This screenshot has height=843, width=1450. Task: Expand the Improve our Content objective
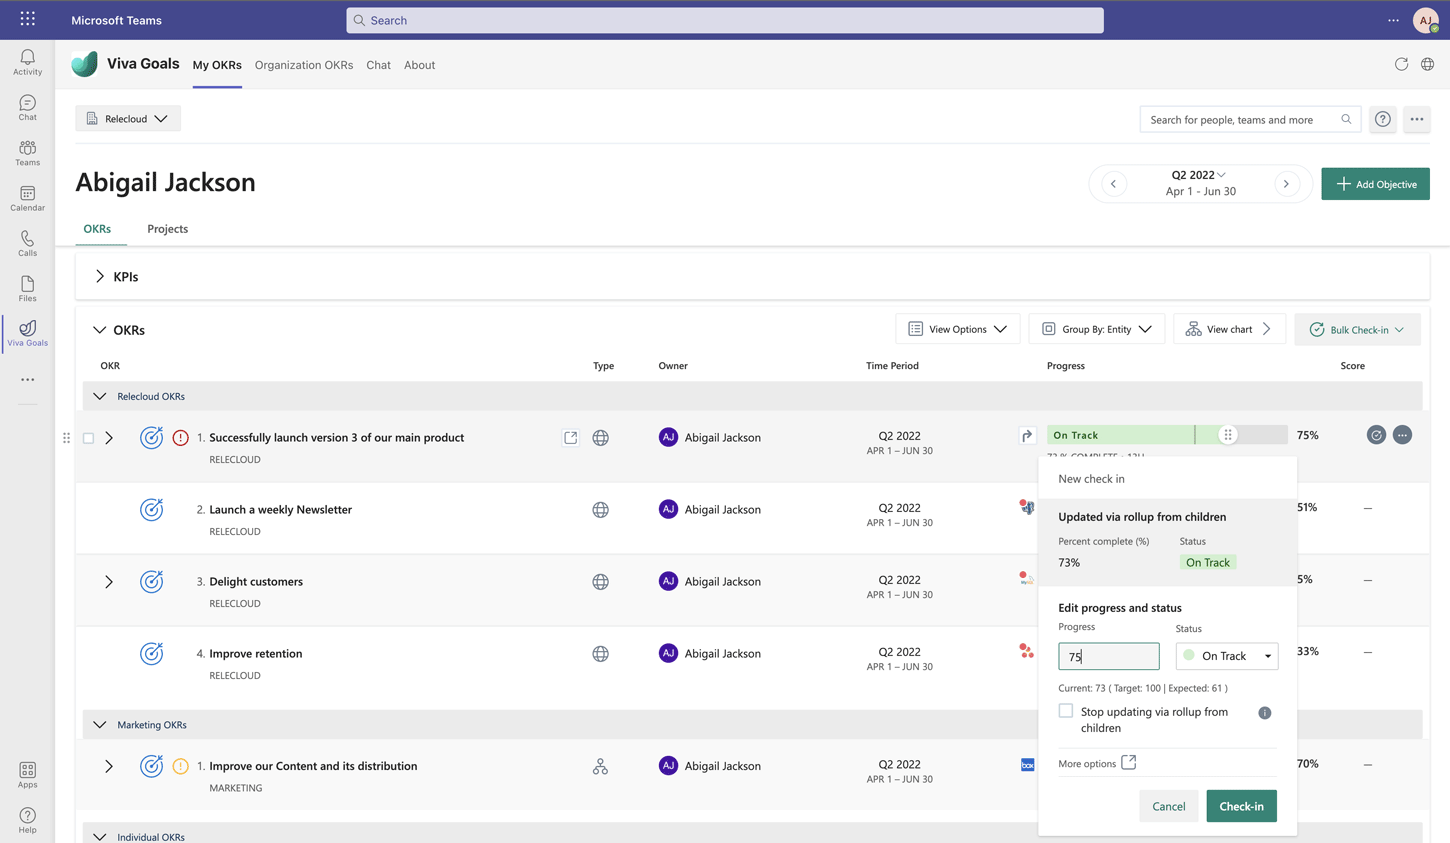pos(109,766)
